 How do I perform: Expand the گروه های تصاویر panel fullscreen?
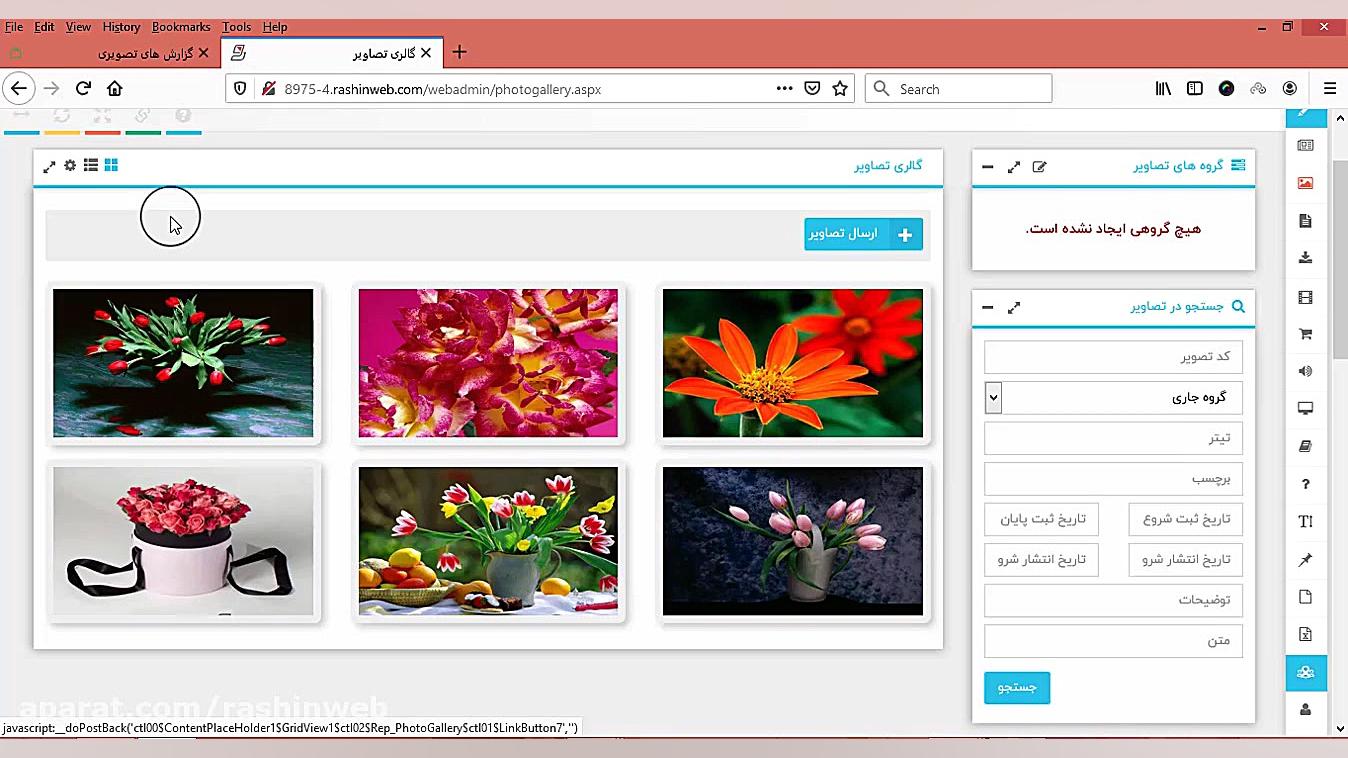1014,167
